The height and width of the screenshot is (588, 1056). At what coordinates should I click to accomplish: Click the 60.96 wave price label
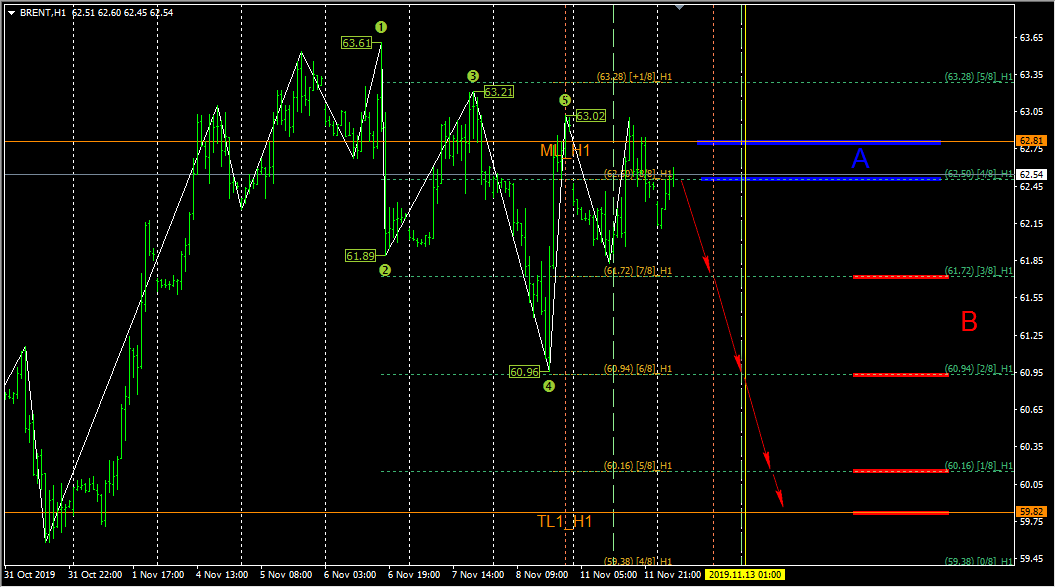(525, 372)
